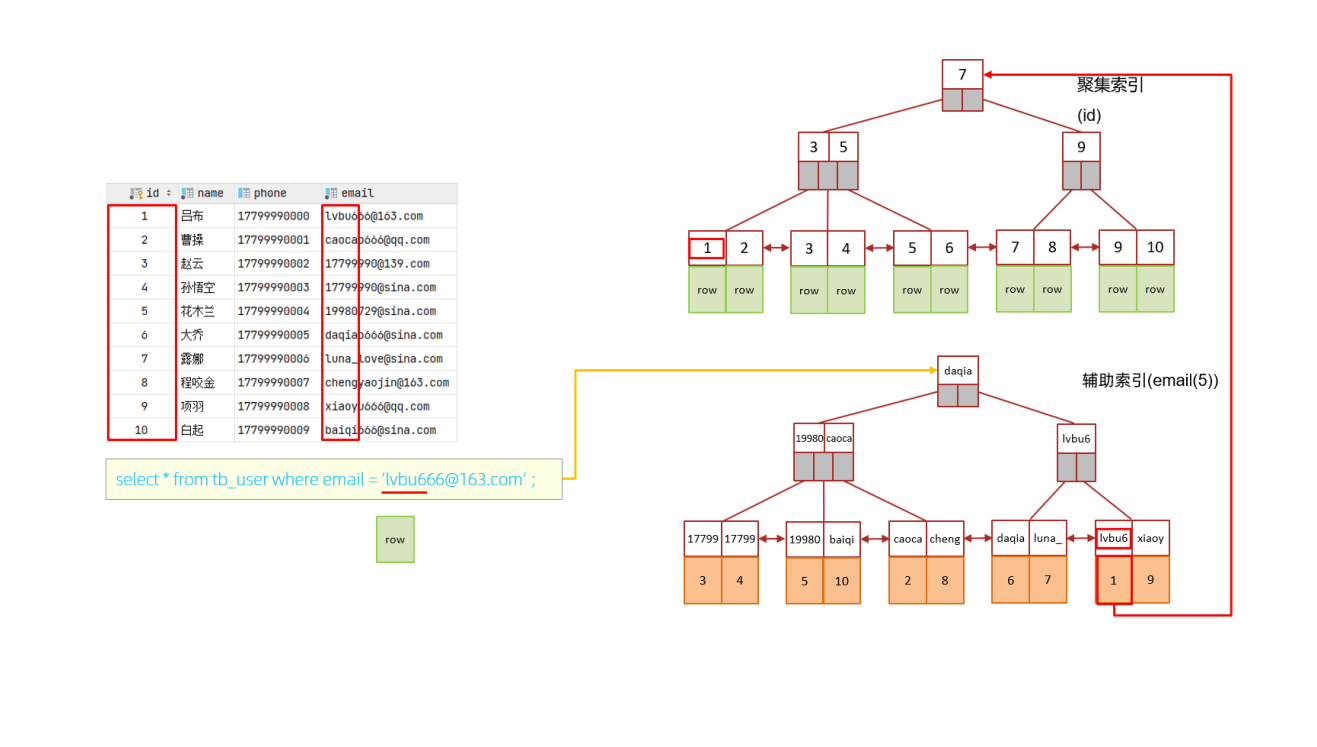Select the phone column header text
The image size is (1317, 747).
click(x=270, y=193)
